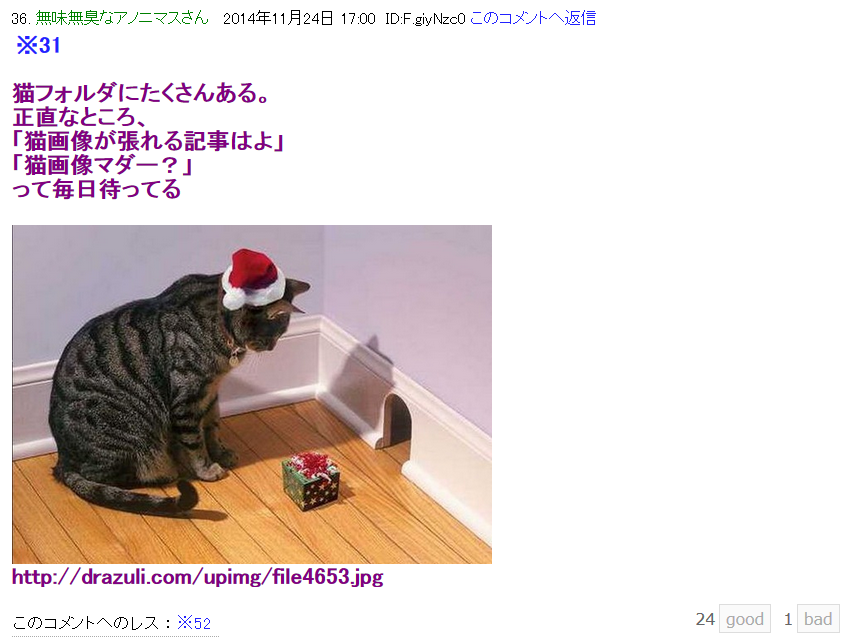847x643 pixels.
Task: Jump to response ※52
Action: click(194, 623)
